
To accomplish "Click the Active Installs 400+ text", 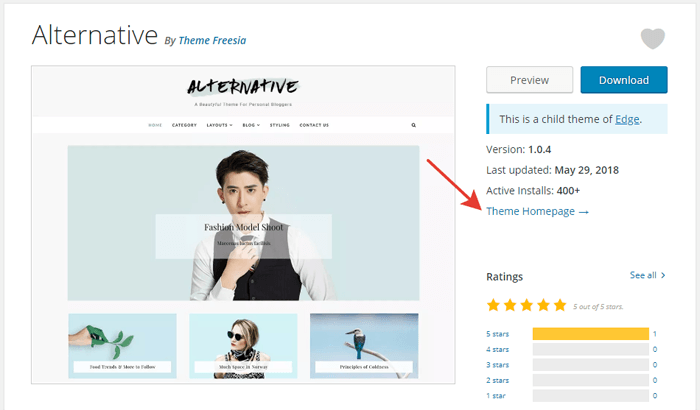I will point(533,191).
